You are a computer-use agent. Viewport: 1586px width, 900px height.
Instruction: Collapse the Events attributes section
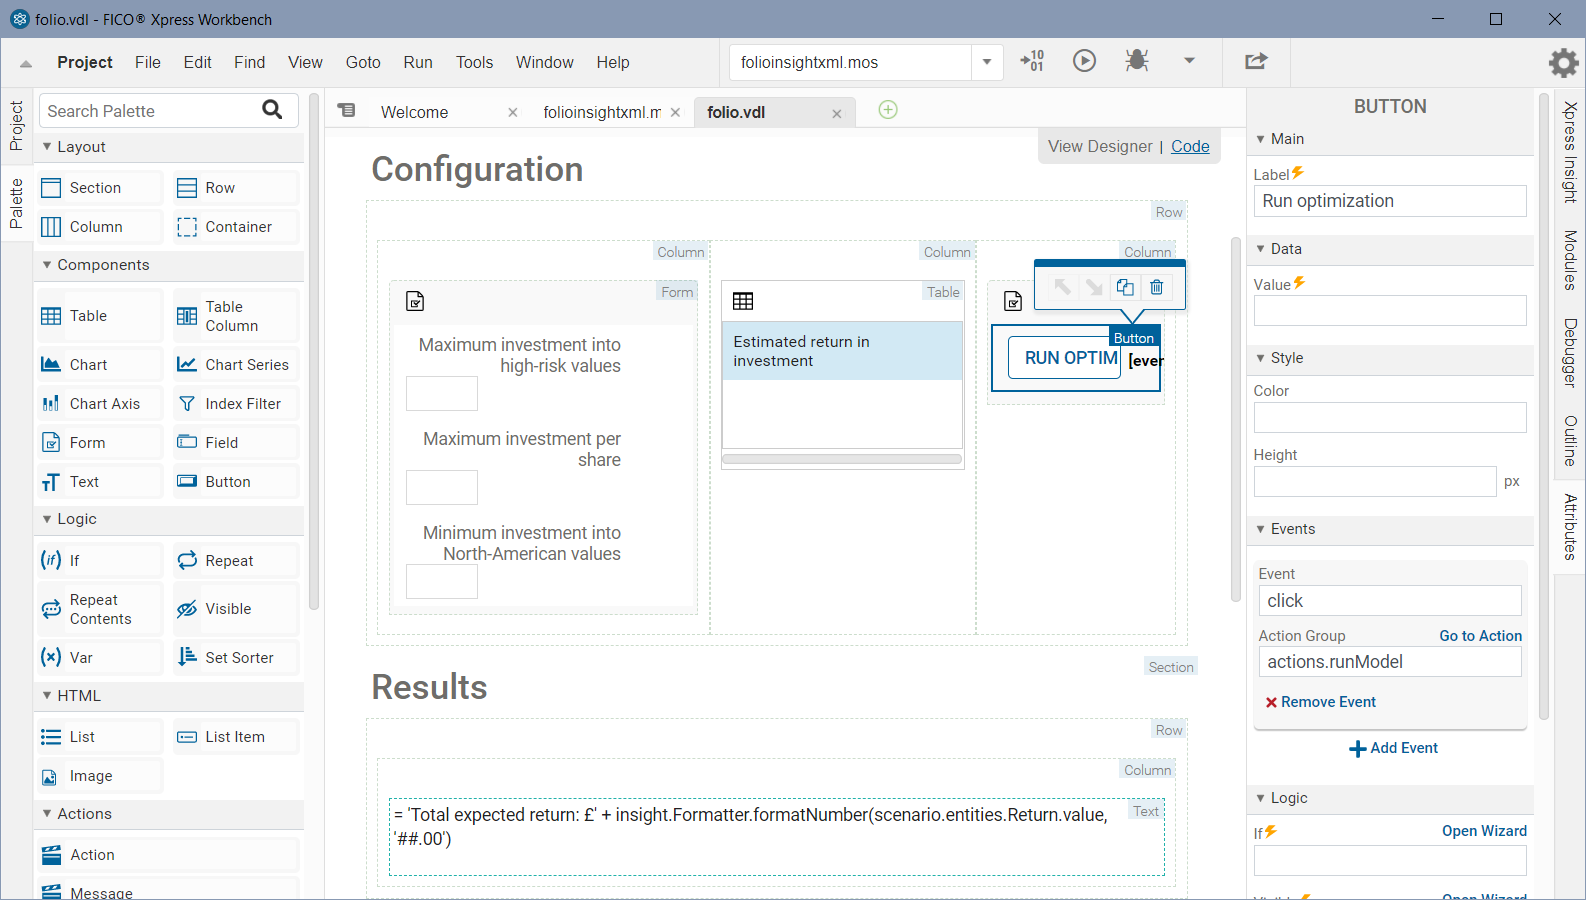pyautogui.click(x=1261, y=529)
